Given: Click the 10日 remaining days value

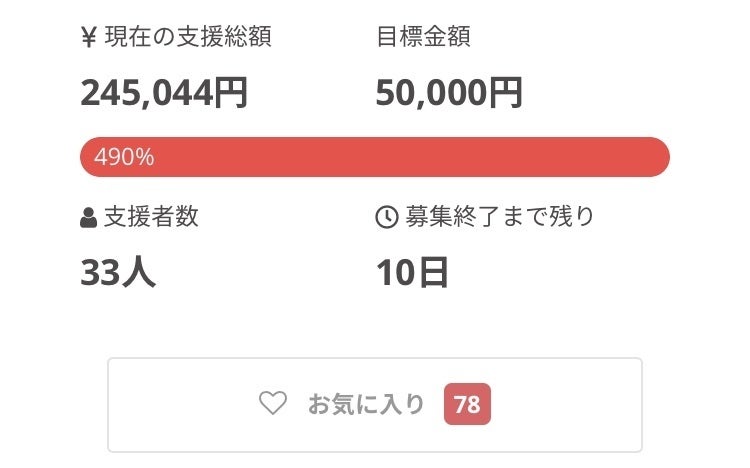Looking at the screenshot, I should (x=413, y=272).
